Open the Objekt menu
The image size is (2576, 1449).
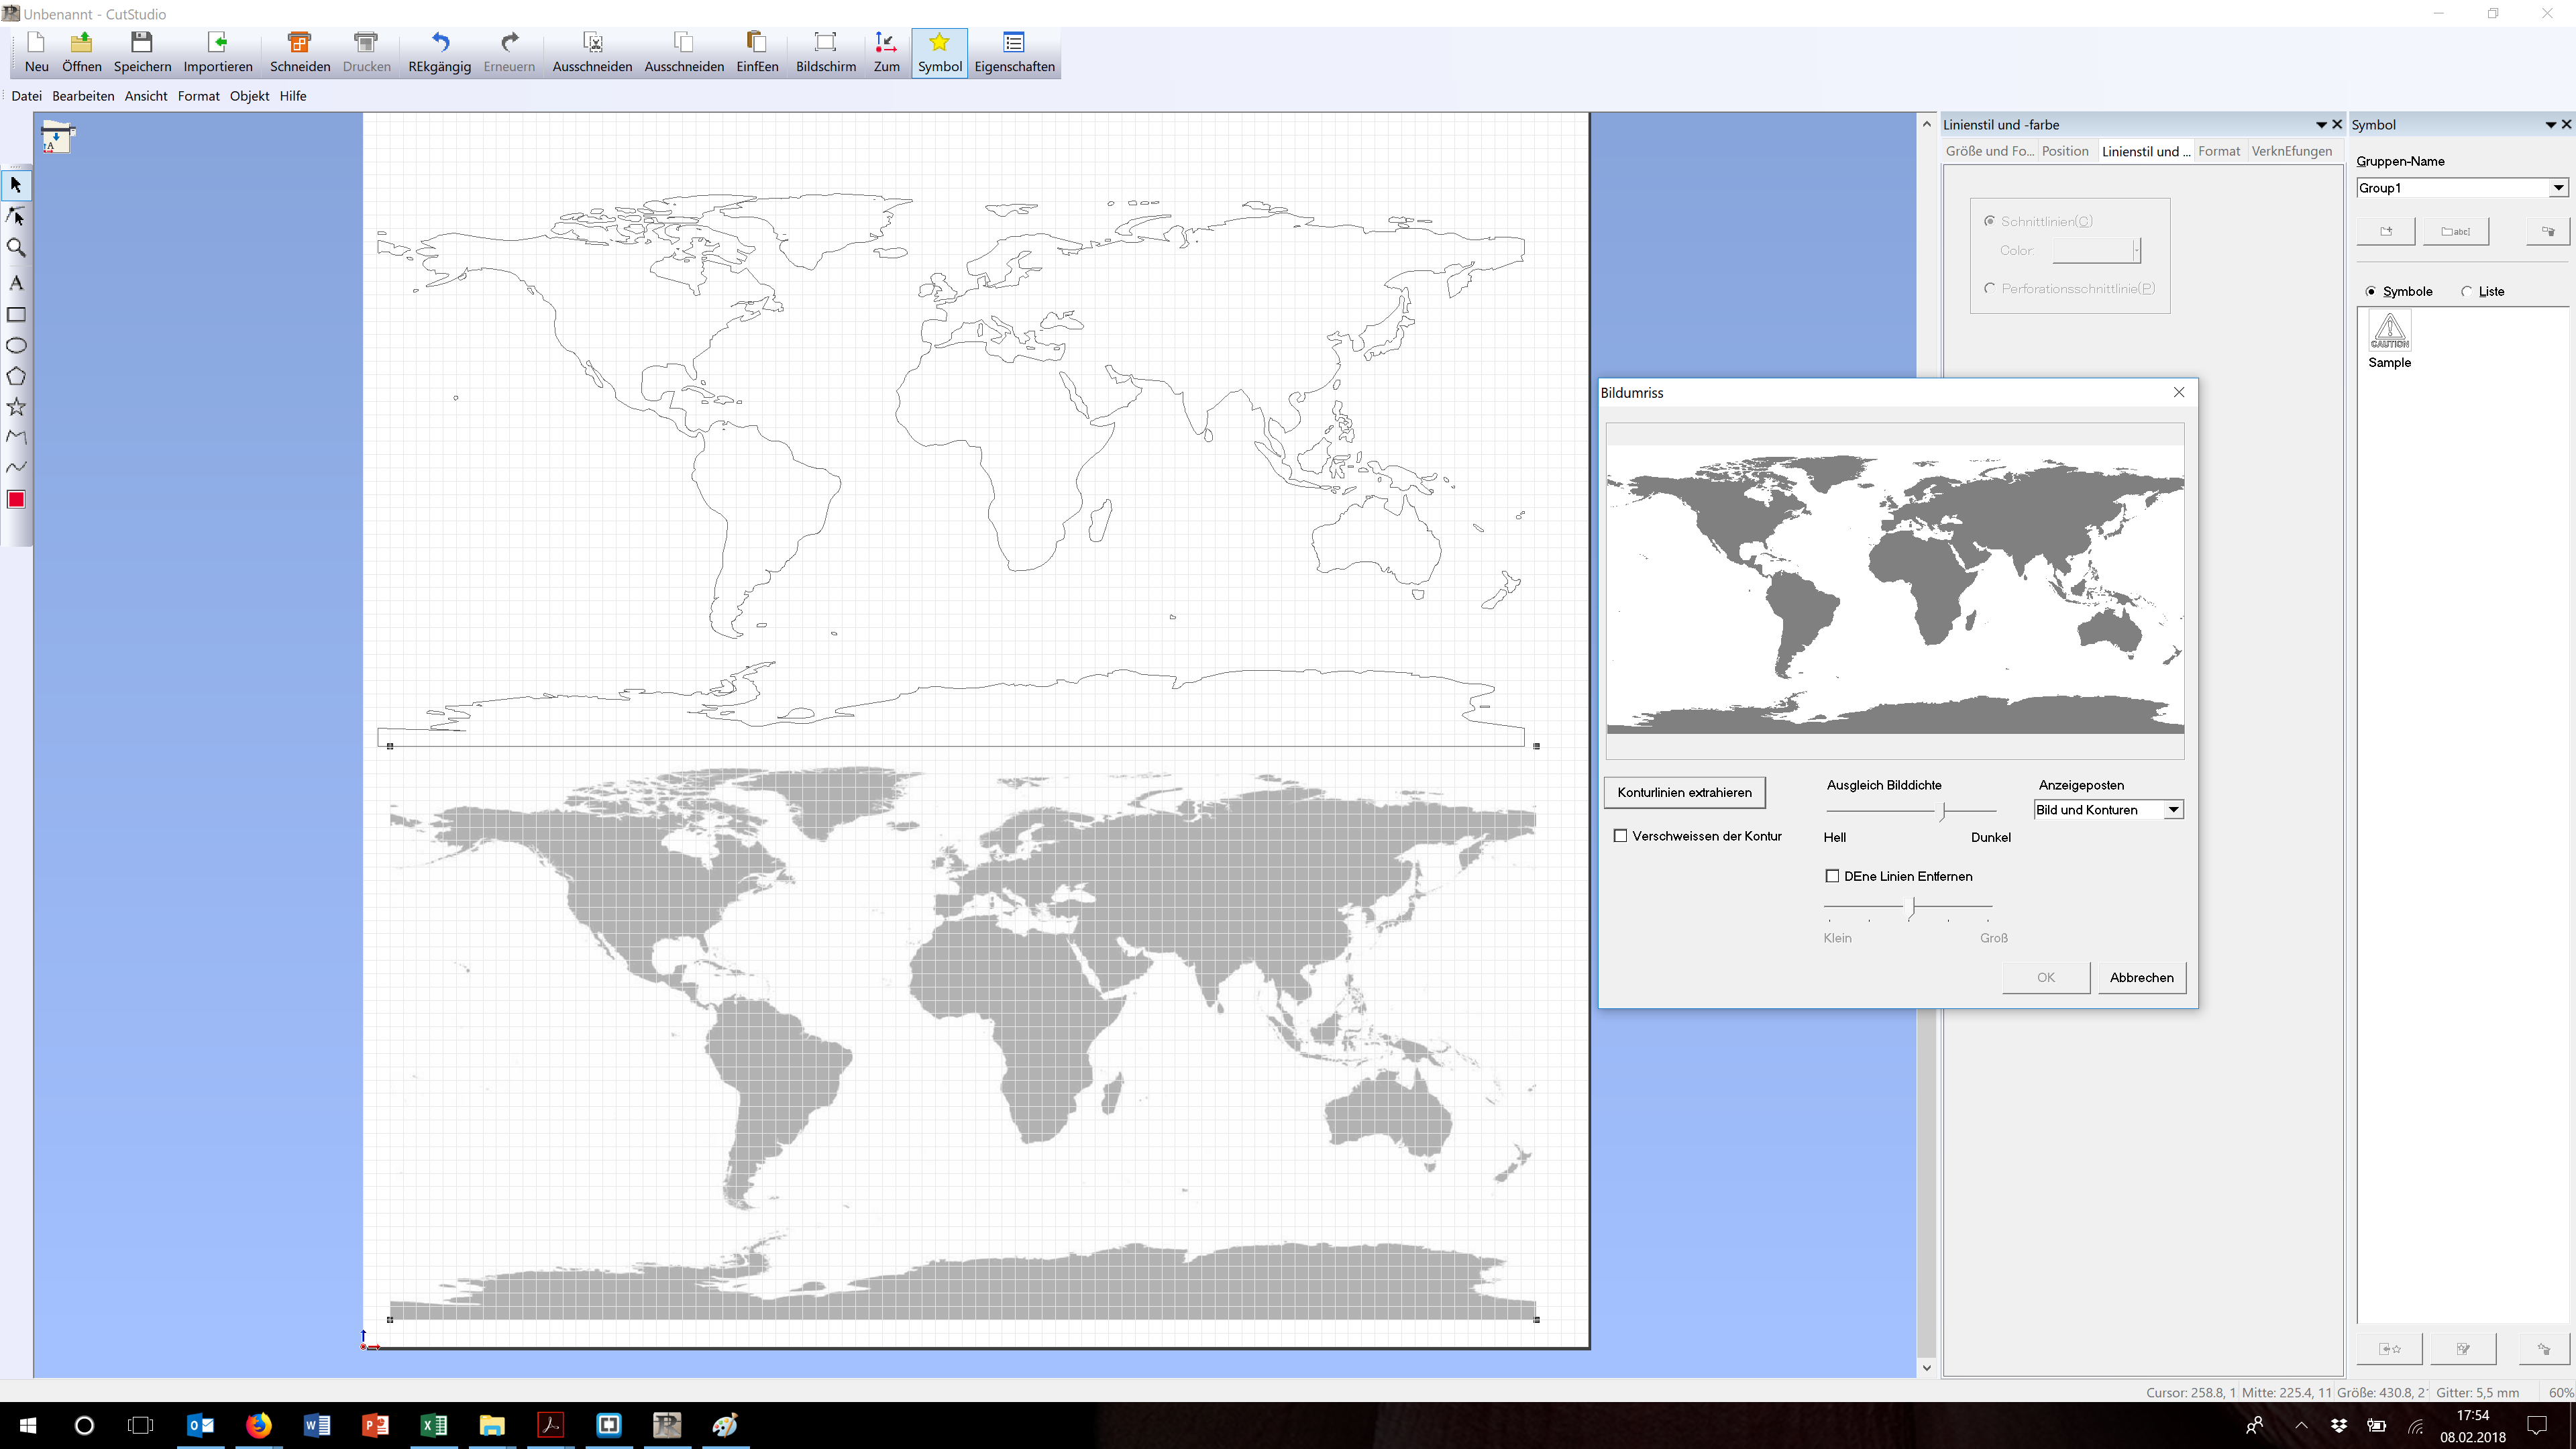pos(249,96)
